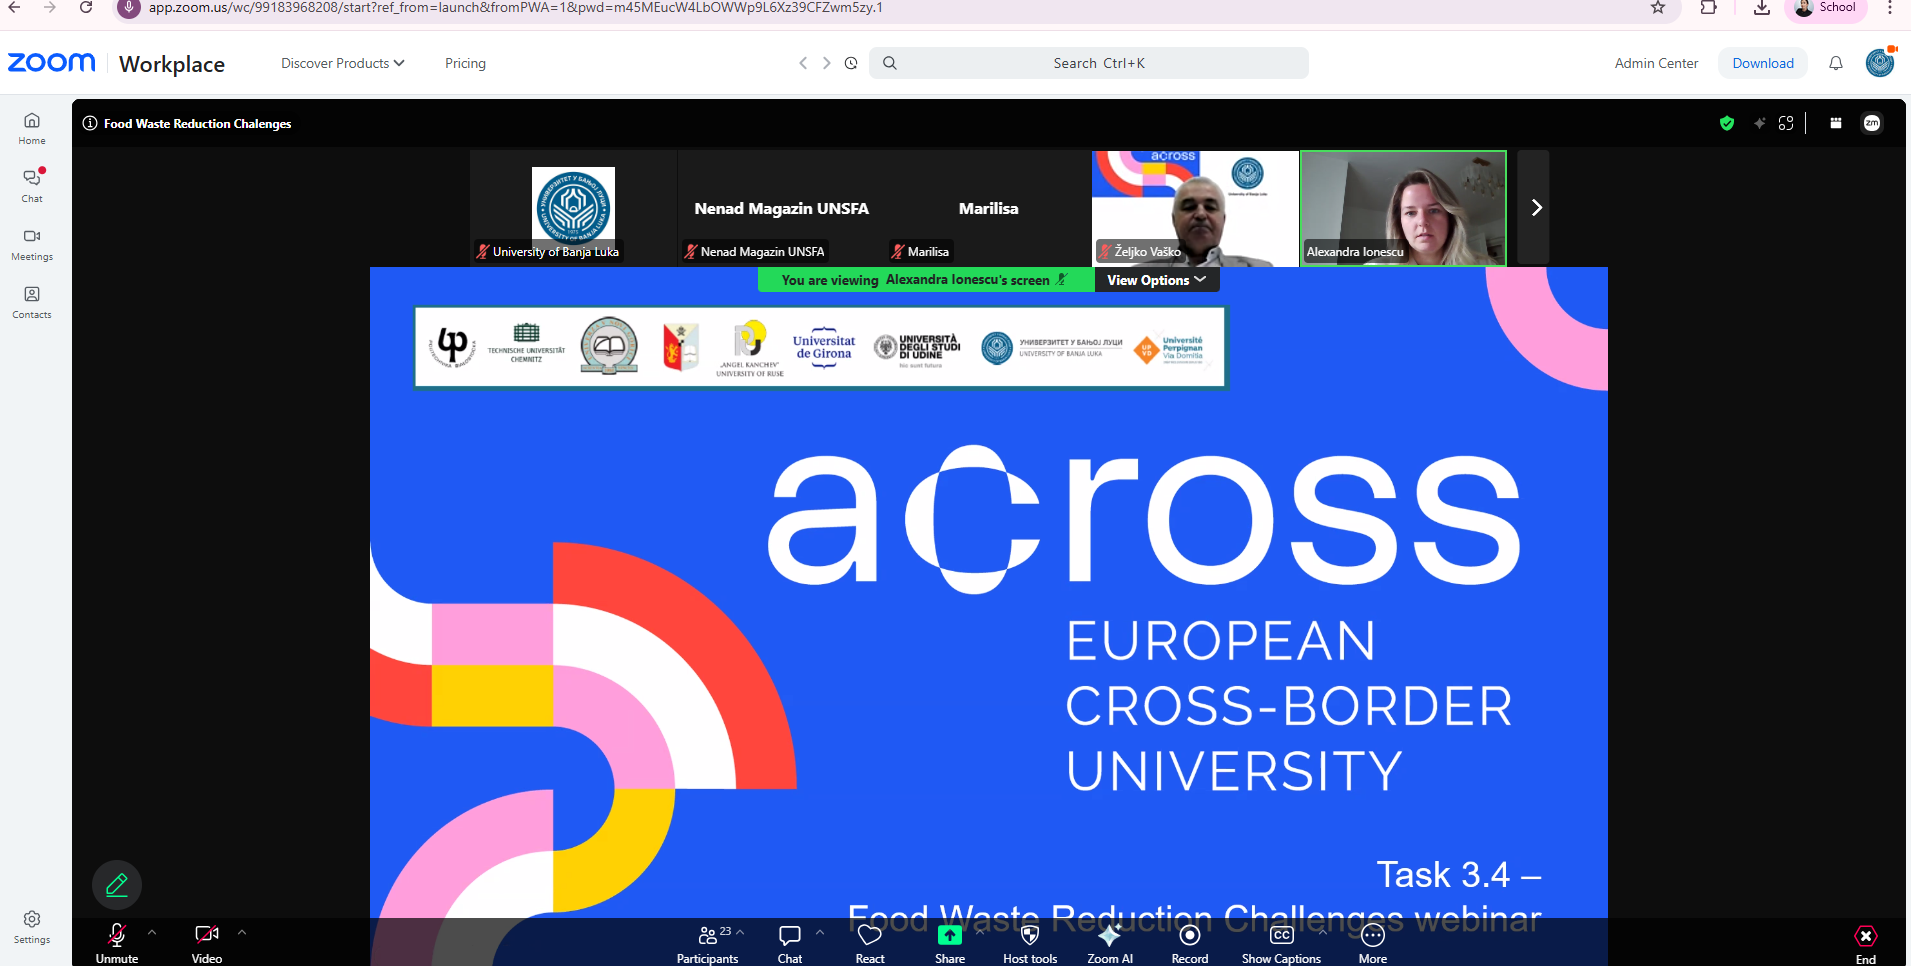Screen dimensions: 1911x966
Task: Open Host tools shield menu
Action: [x=1030, y=943]
